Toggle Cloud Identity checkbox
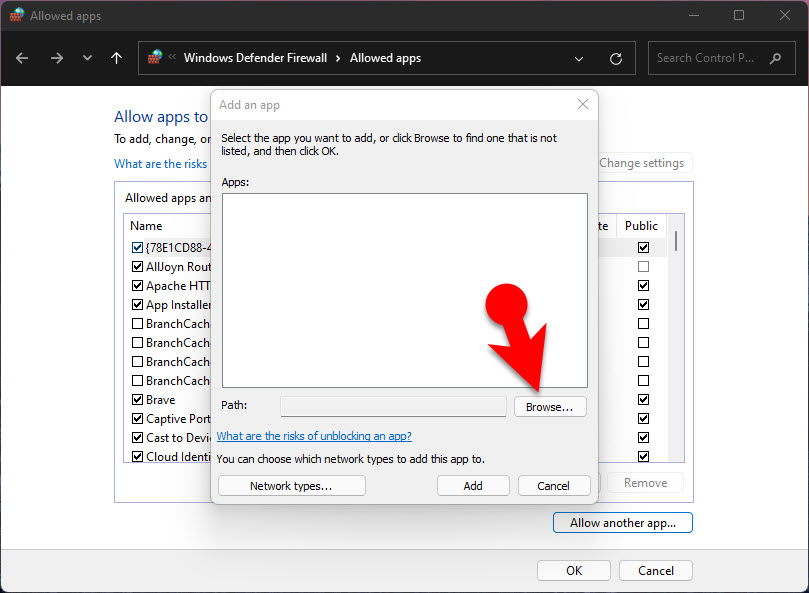Screen dimensions: 809x593 pyautogui.click(x=137, y=457)
